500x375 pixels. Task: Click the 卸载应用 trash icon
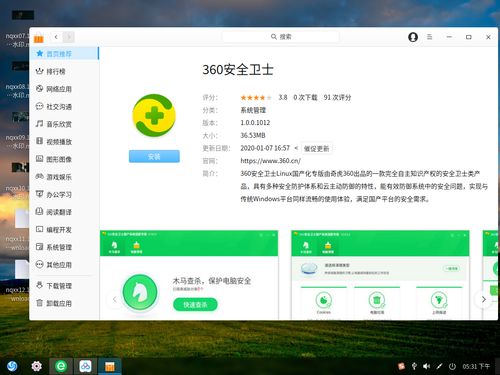[x=39, y=303]
